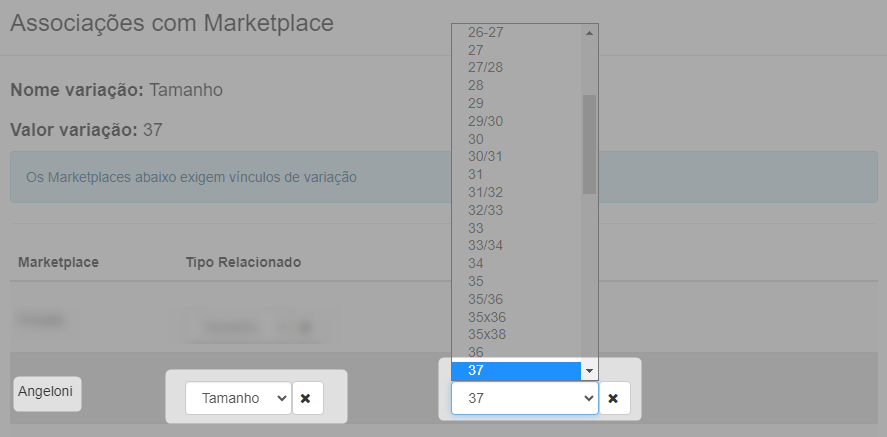Choose the 26-27 size option
887x437 pixels.
(x=515, y=32)
